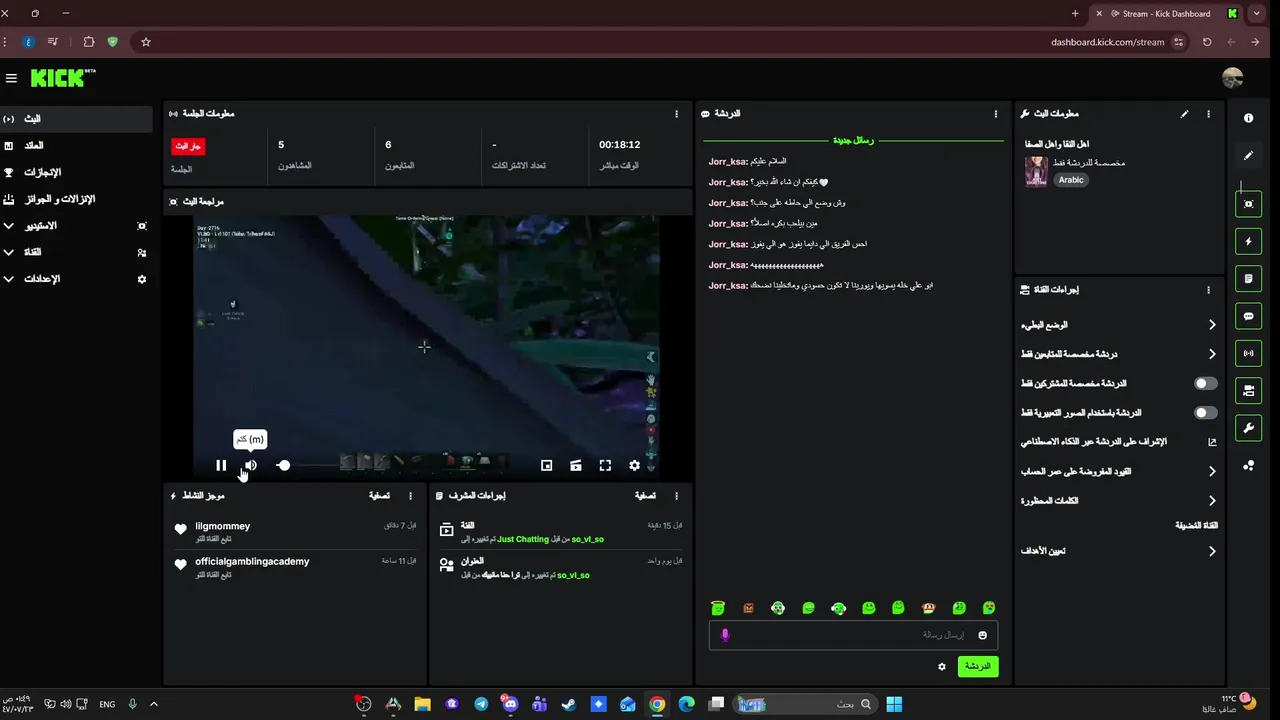Open chat settings gear near send button
The height and width of the screenshot is (720, 1280).
pos(941,667)
